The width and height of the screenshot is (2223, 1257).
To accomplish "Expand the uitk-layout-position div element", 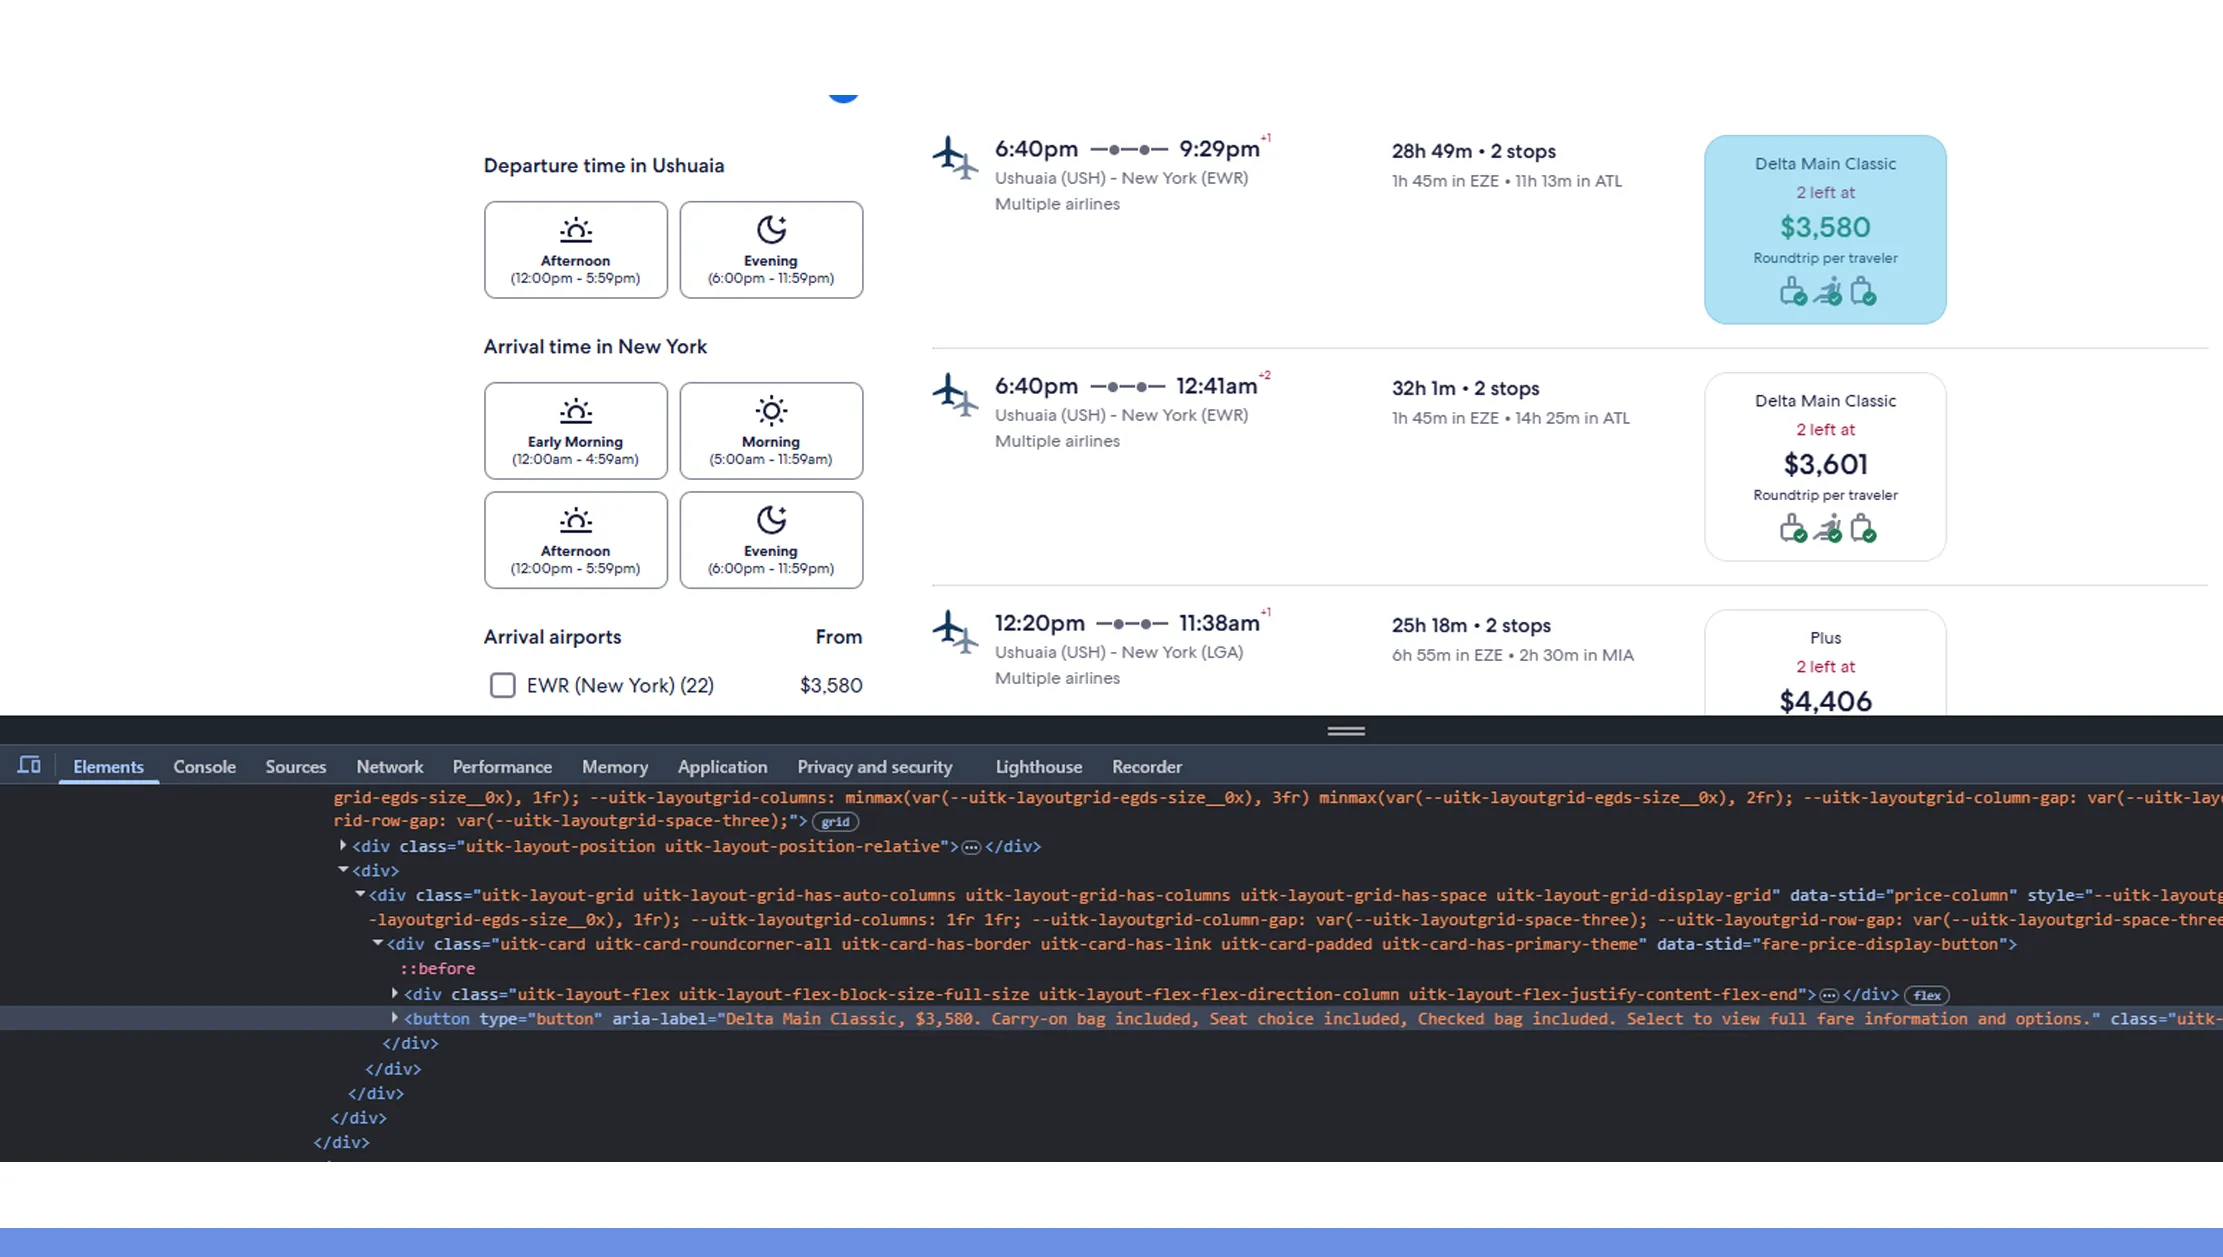I will tap(343, 845).
